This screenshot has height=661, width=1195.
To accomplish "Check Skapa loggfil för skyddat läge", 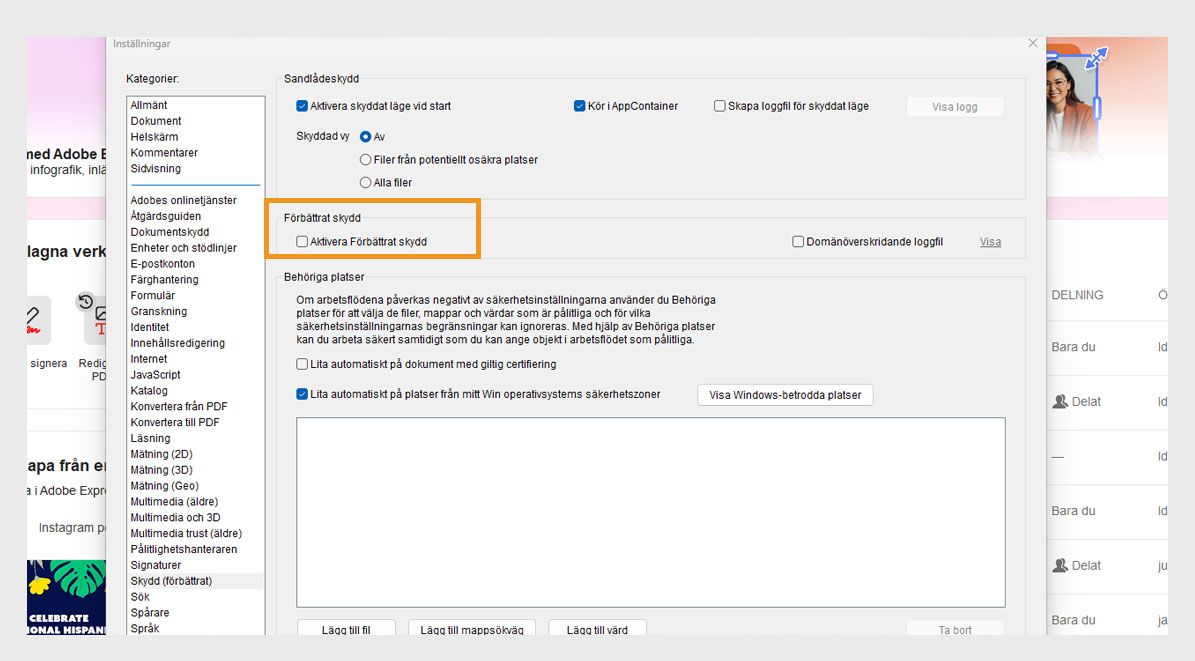I will point(719,106).
